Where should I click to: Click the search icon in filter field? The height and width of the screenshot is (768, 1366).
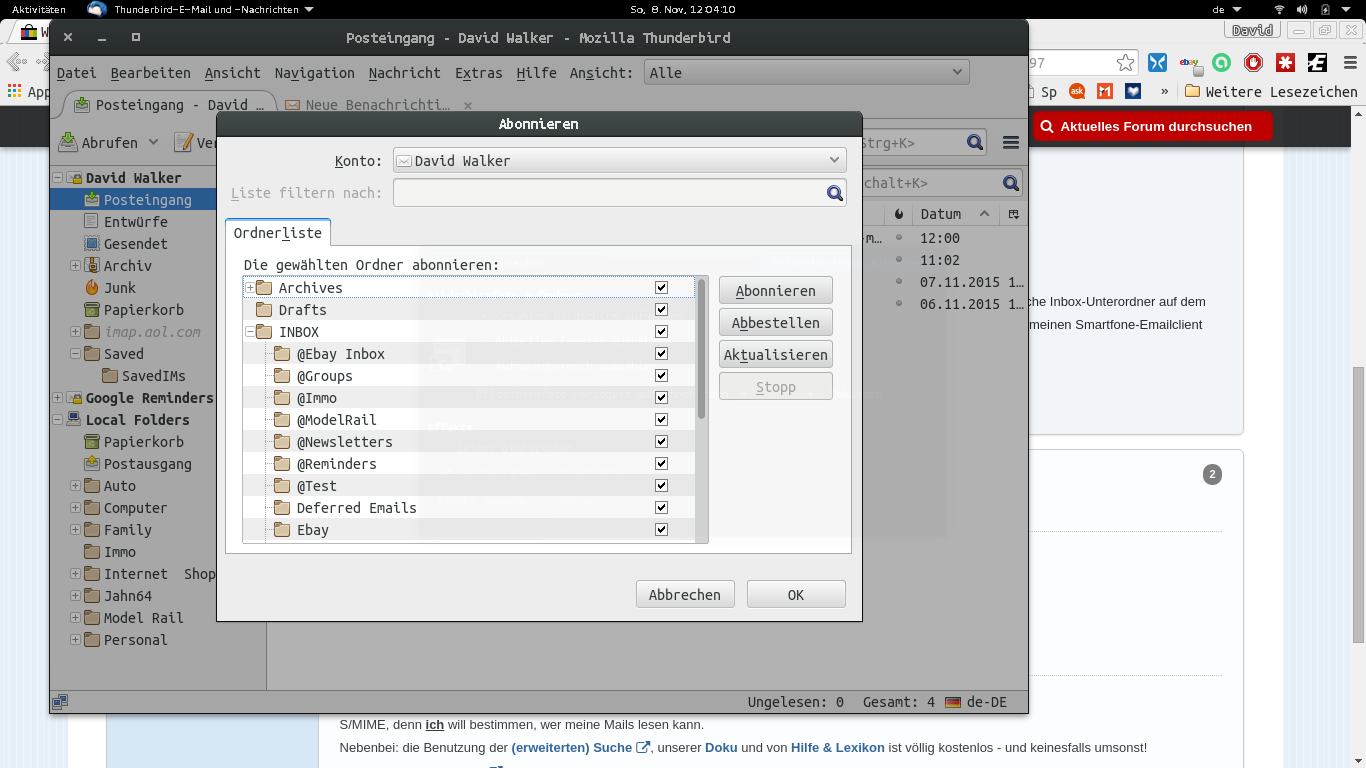[x=835, y=193]
